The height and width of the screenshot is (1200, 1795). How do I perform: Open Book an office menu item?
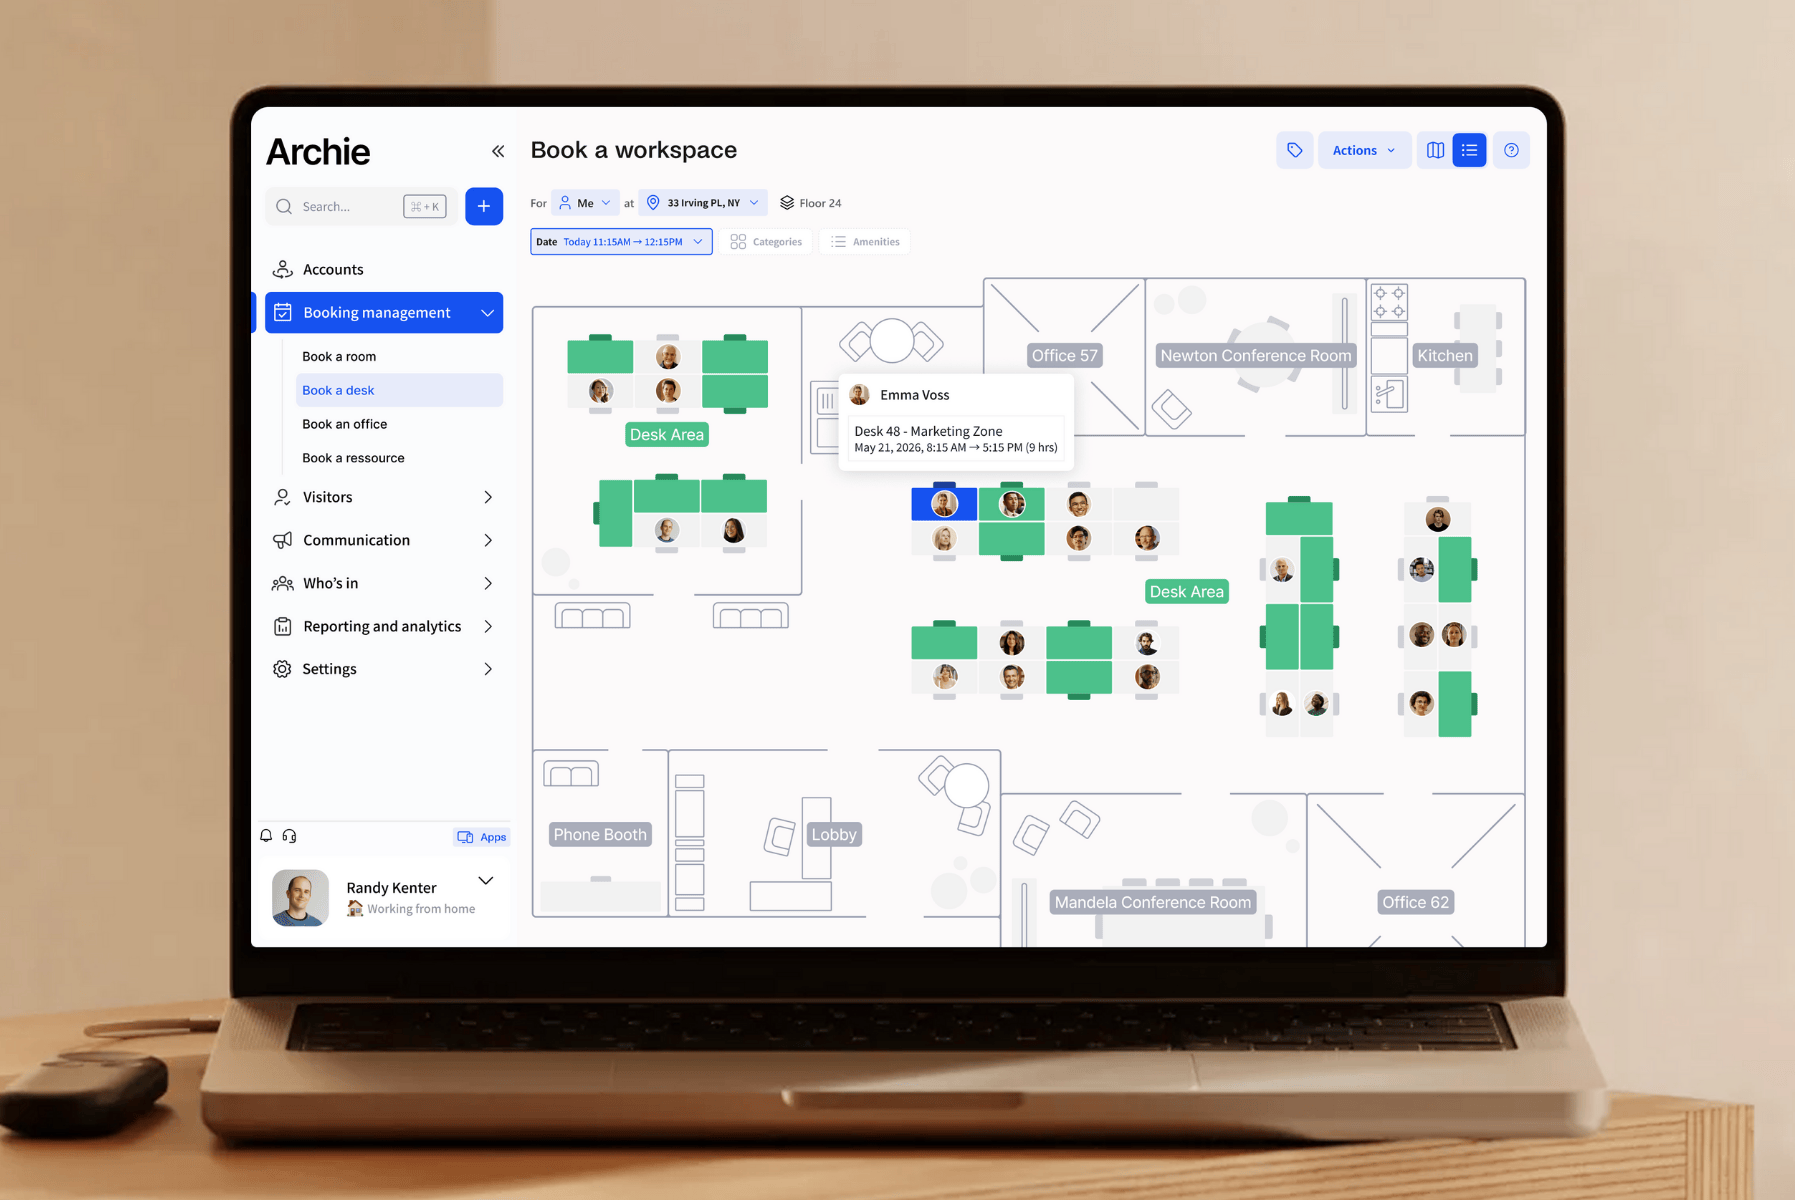[344, 423]
